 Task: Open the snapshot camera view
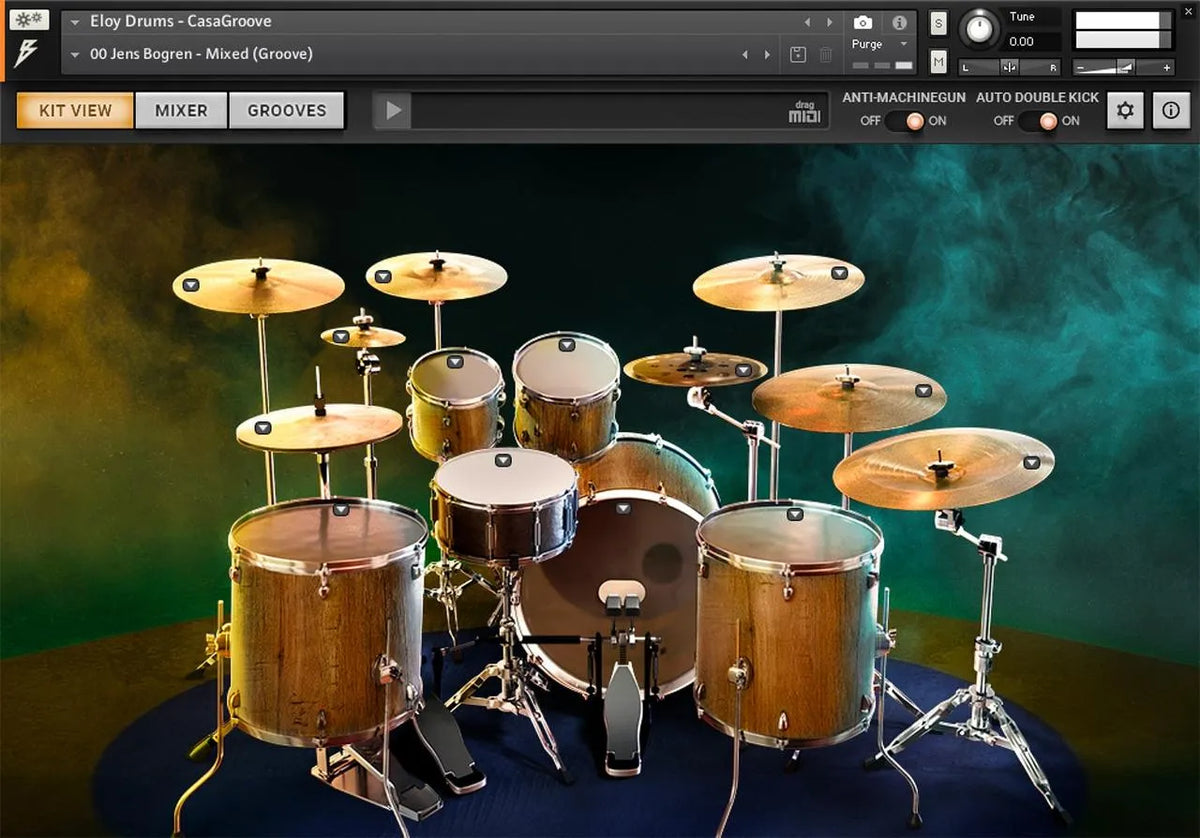click(x=863, y=22)
